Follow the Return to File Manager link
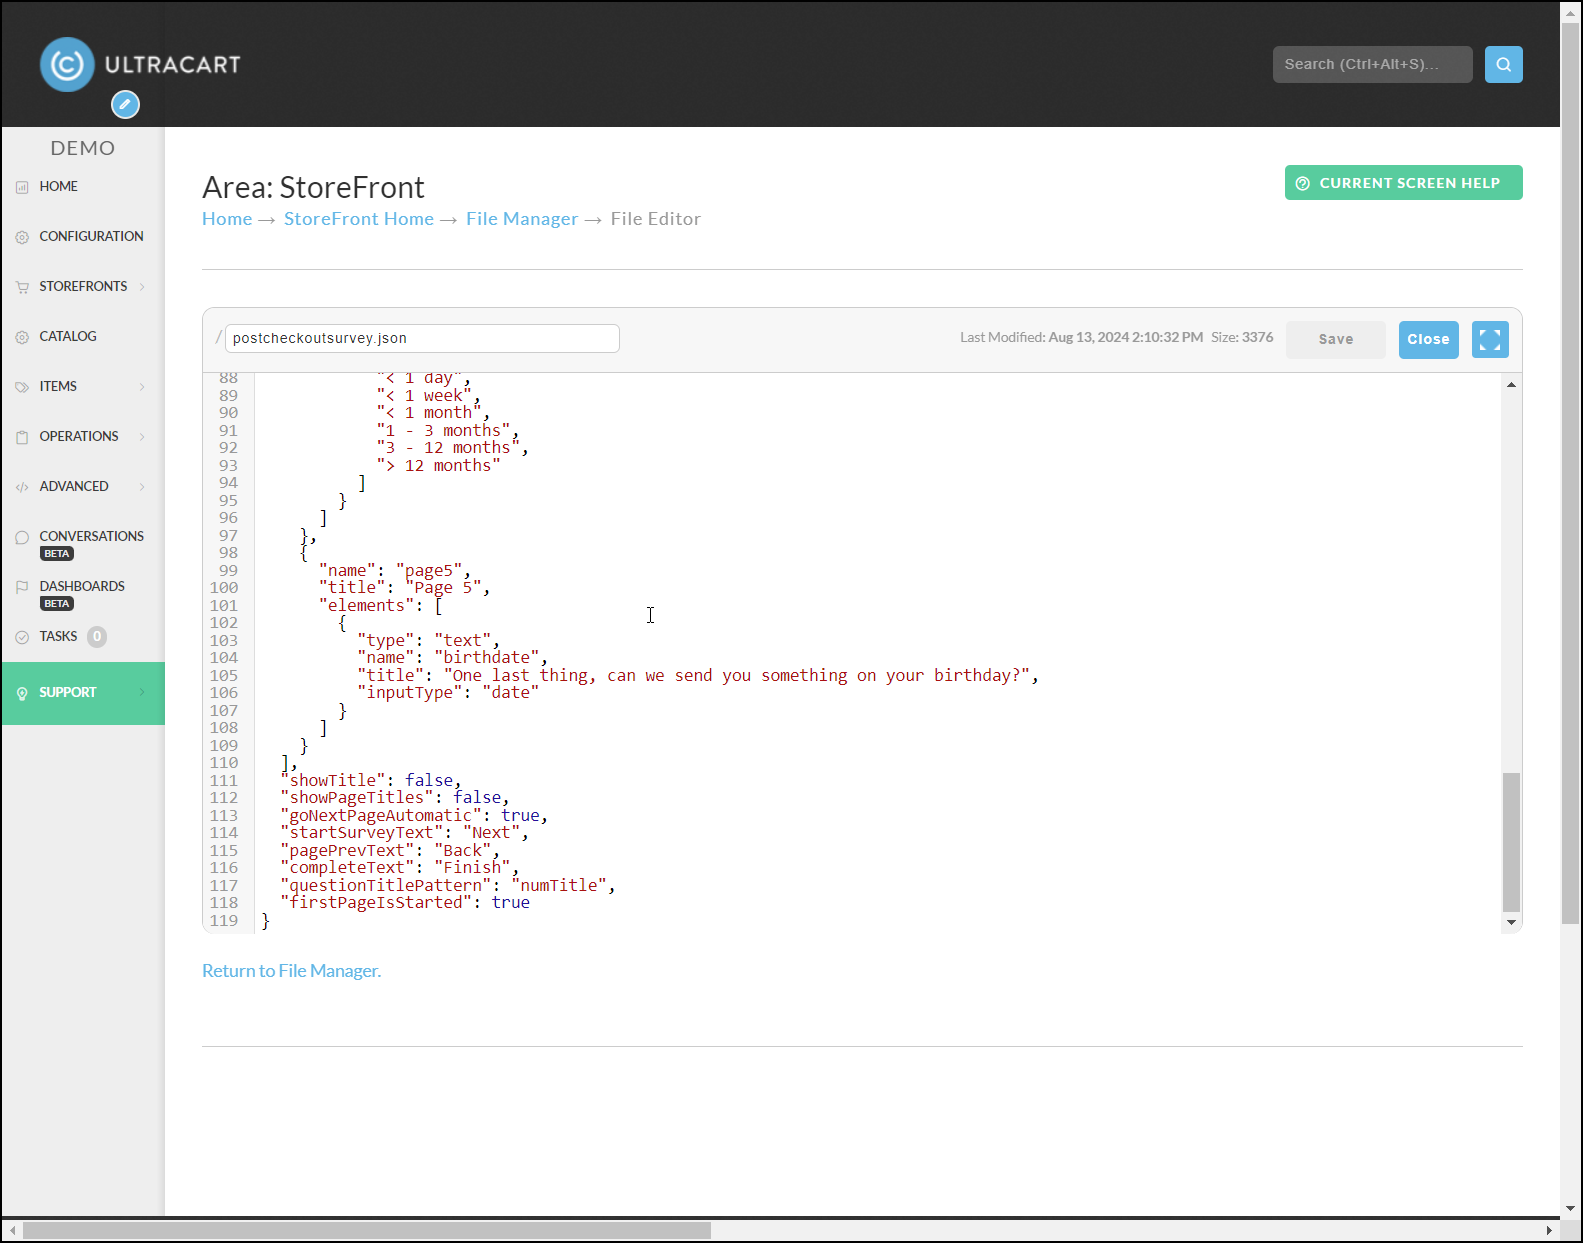Image resolution: width=1583 pixels, height=1243 pixels. pyautogui.click(x=291, y=971)
